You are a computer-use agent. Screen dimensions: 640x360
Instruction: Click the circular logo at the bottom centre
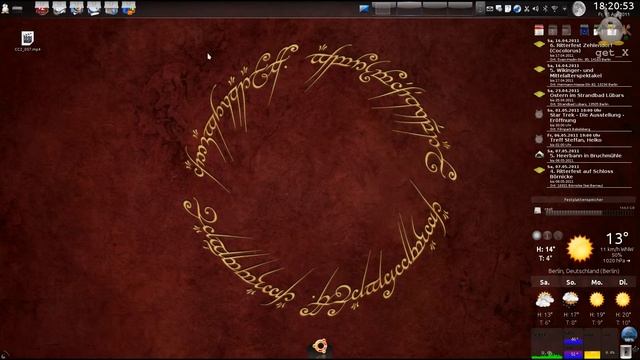pyautogui.click(x=320, y=346)
